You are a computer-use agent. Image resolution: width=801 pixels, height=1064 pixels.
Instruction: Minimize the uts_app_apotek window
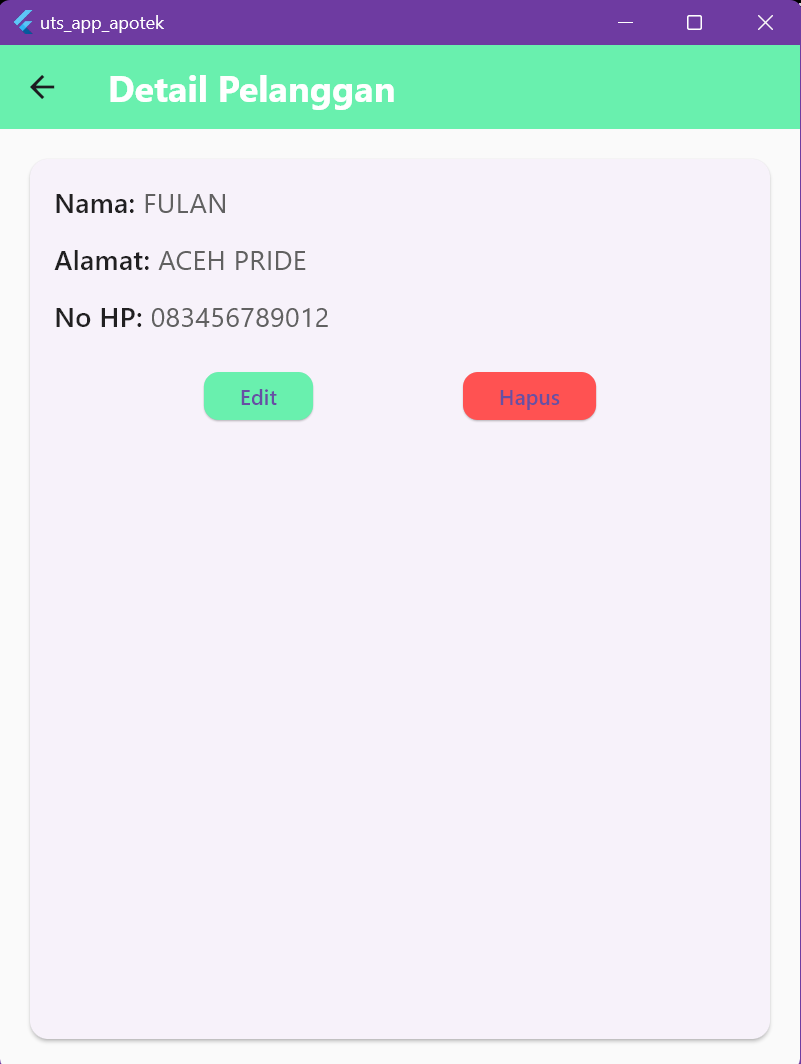(625, 22)
